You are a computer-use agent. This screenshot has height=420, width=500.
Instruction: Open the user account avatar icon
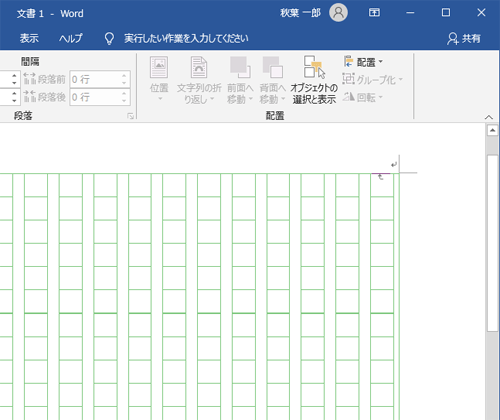[x=338, y=13]
